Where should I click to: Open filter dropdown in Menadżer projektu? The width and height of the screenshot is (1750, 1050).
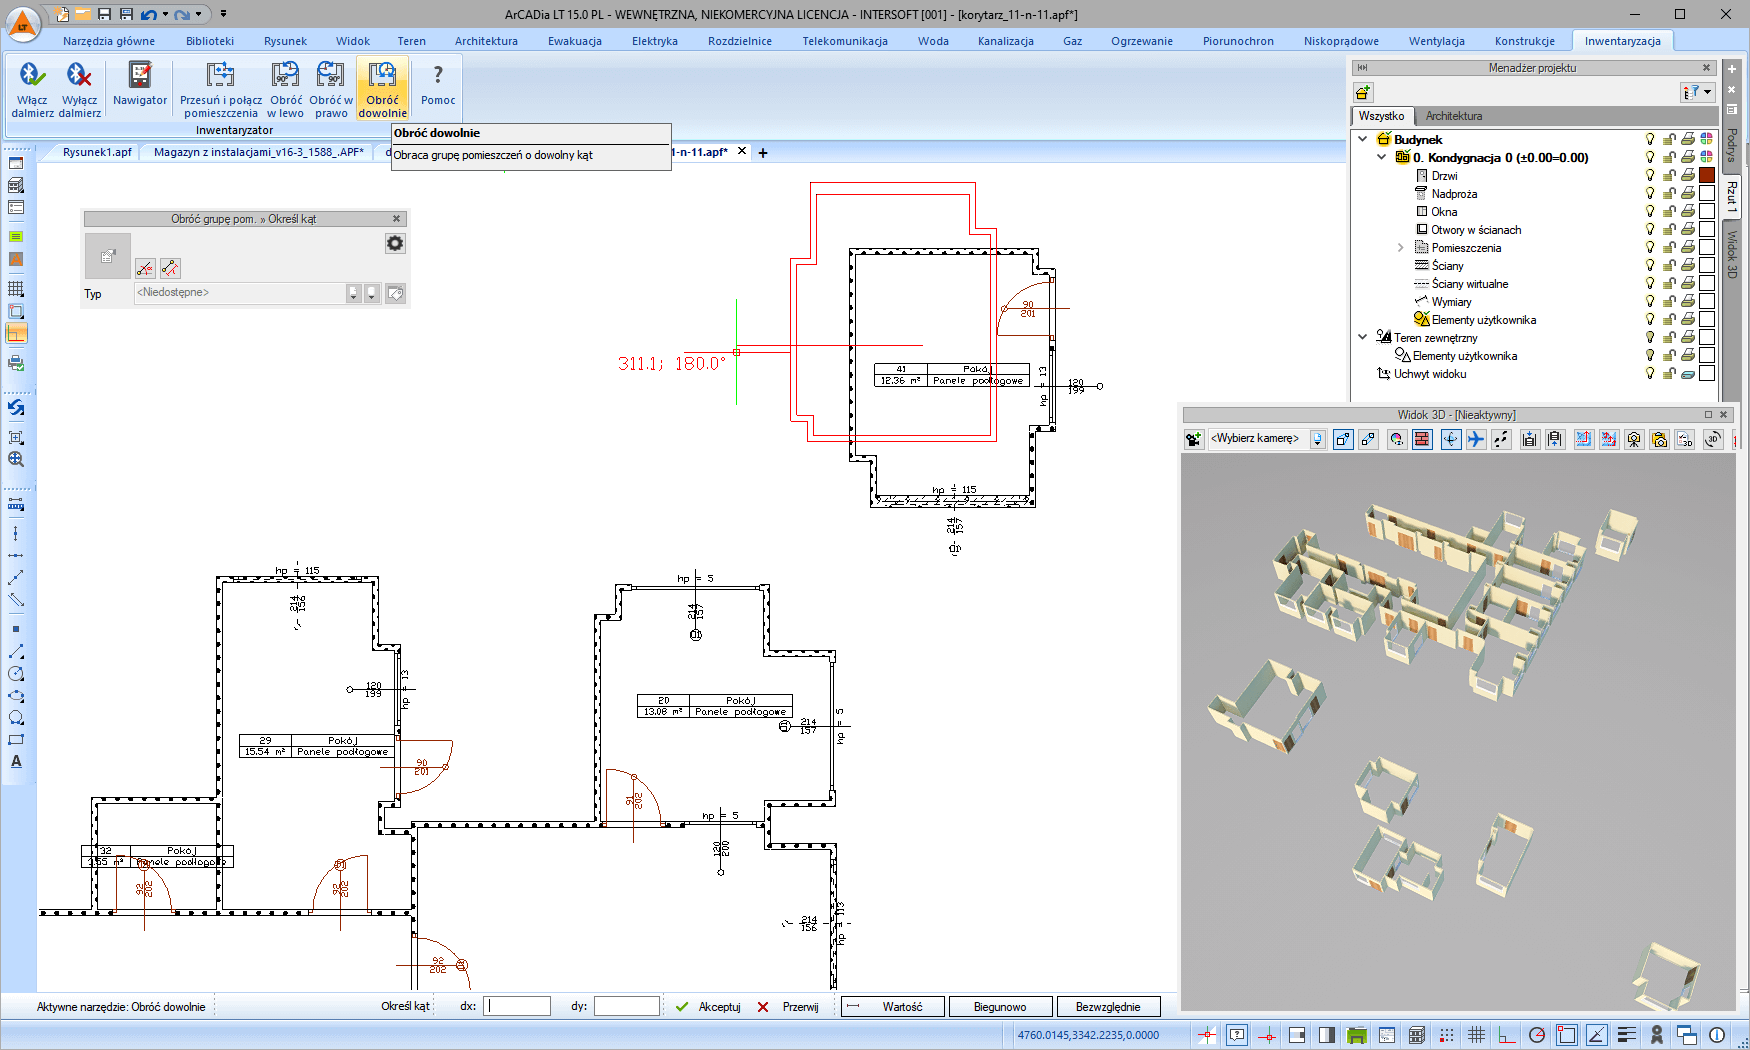(x=1698, y=92)
